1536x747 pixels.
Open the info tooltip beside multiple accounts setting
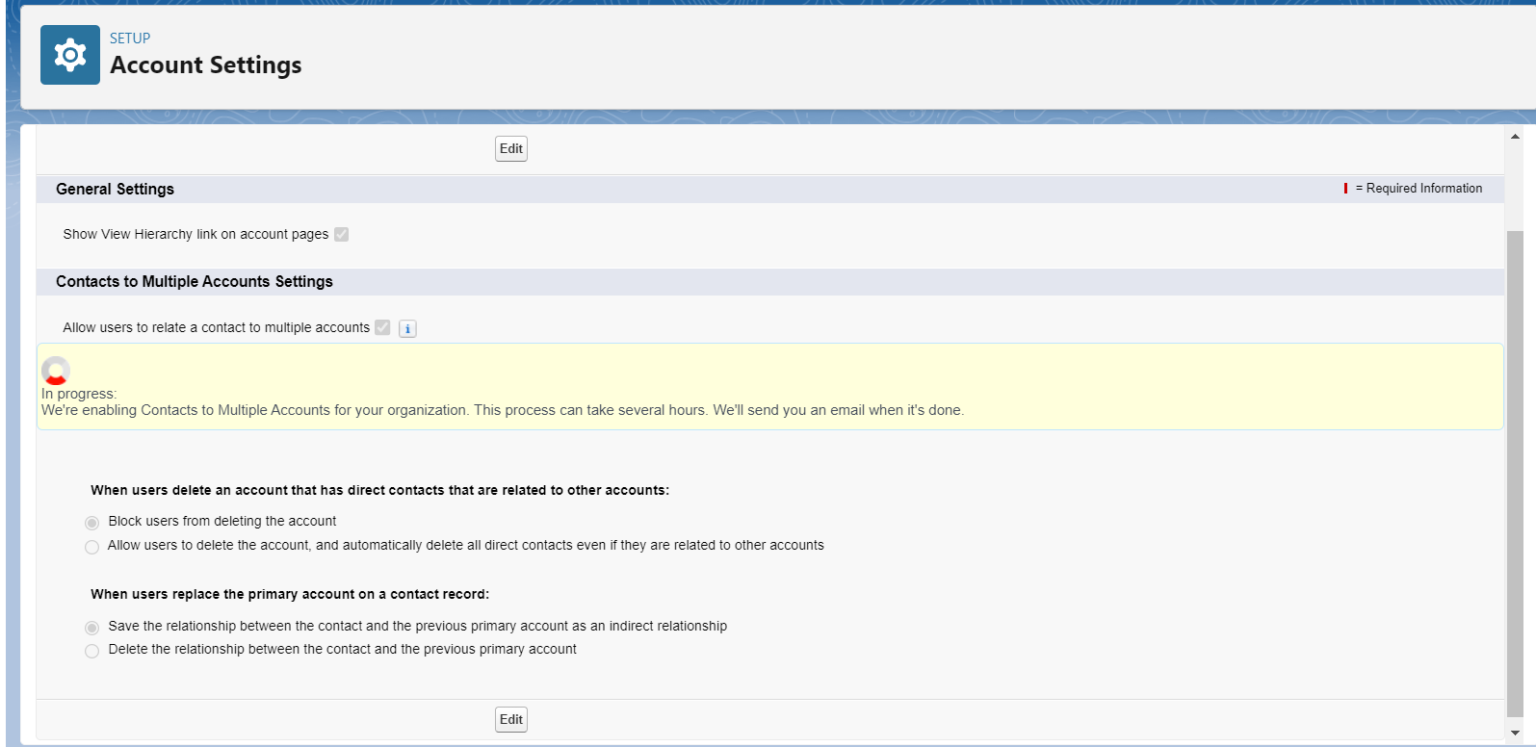(407, 328)
